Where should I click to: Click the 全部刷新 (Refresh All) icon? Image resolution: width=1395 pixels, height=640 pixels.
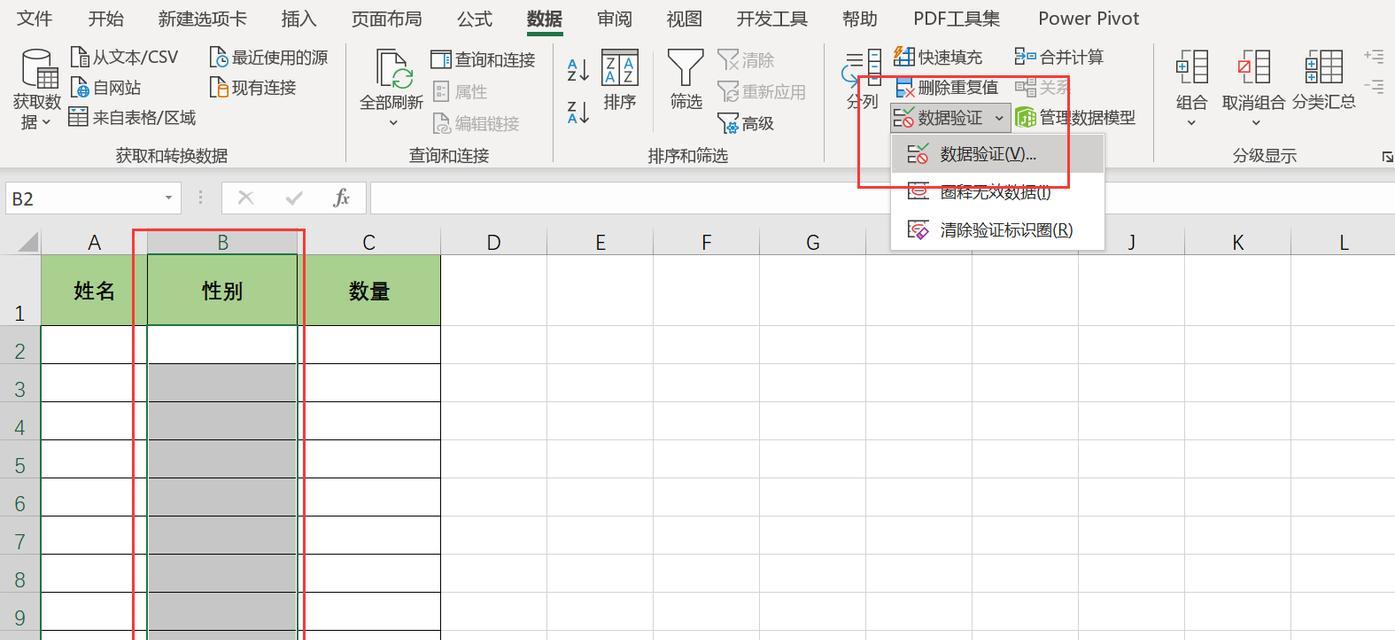pos(393,68)
